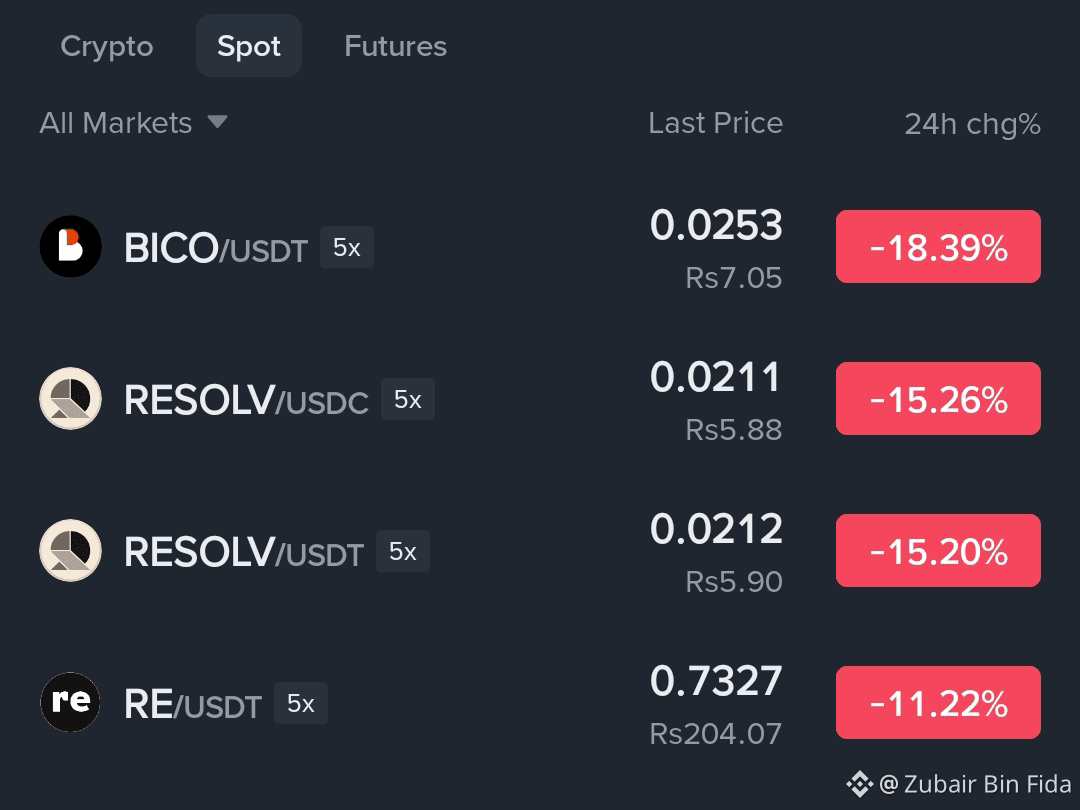The width and height of the screenshot is (1080, 810).
Task: Click the -15.26% change badge
Action: (x=938, y=399)
